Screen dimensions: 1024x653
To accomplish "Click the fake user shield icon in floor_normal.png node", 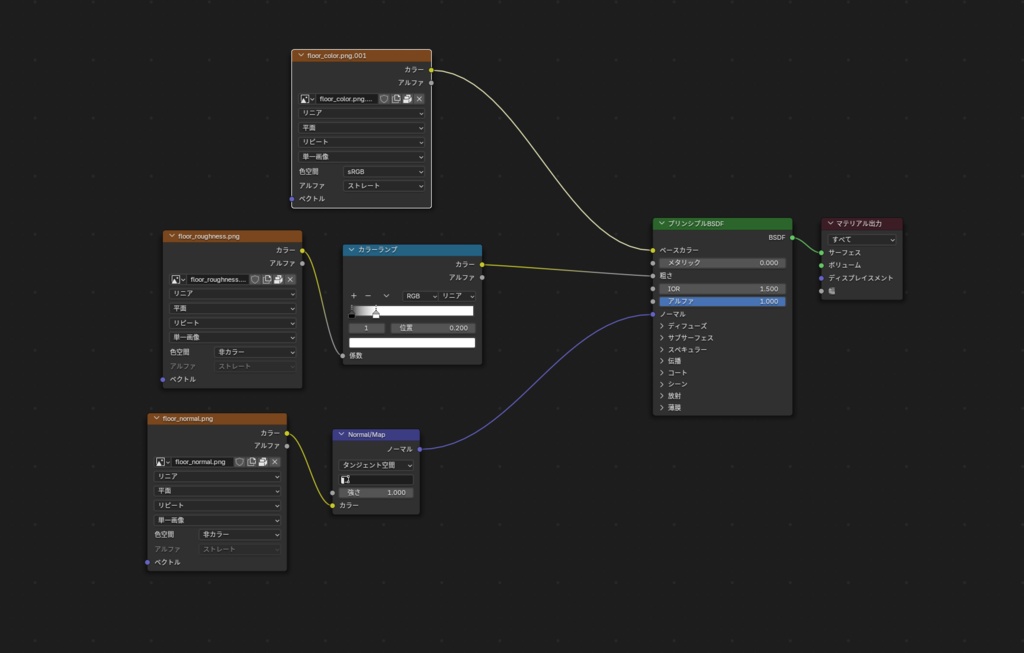I will tap(240, 462).
